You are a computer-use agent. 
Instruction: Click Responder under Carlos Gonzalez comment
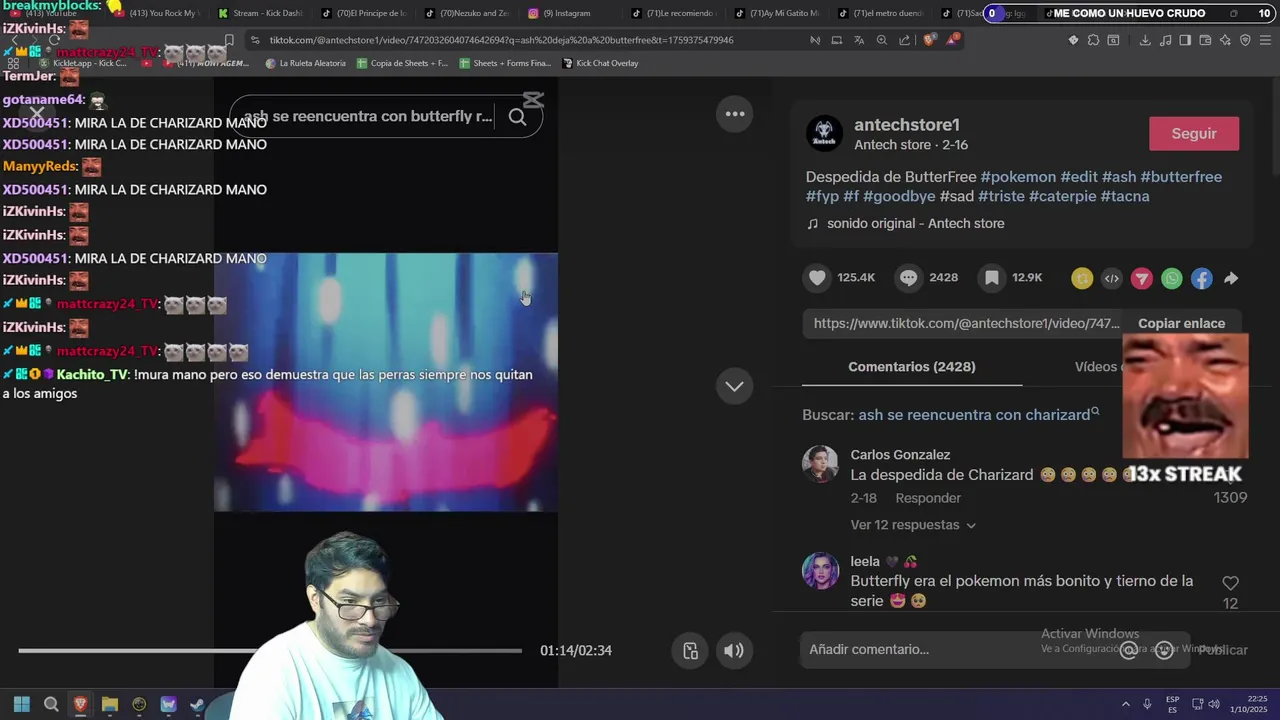point(928,498)
